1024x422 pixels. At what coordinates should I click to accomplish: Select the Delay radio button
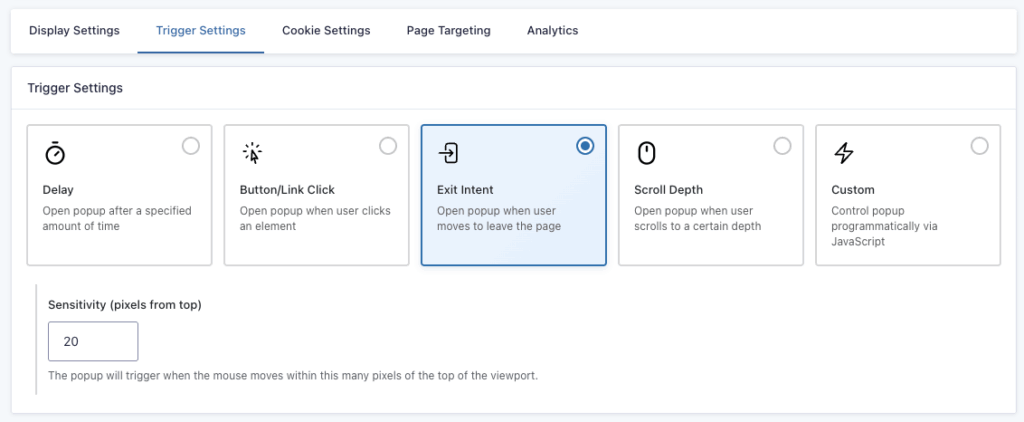[x=191, y=146]
